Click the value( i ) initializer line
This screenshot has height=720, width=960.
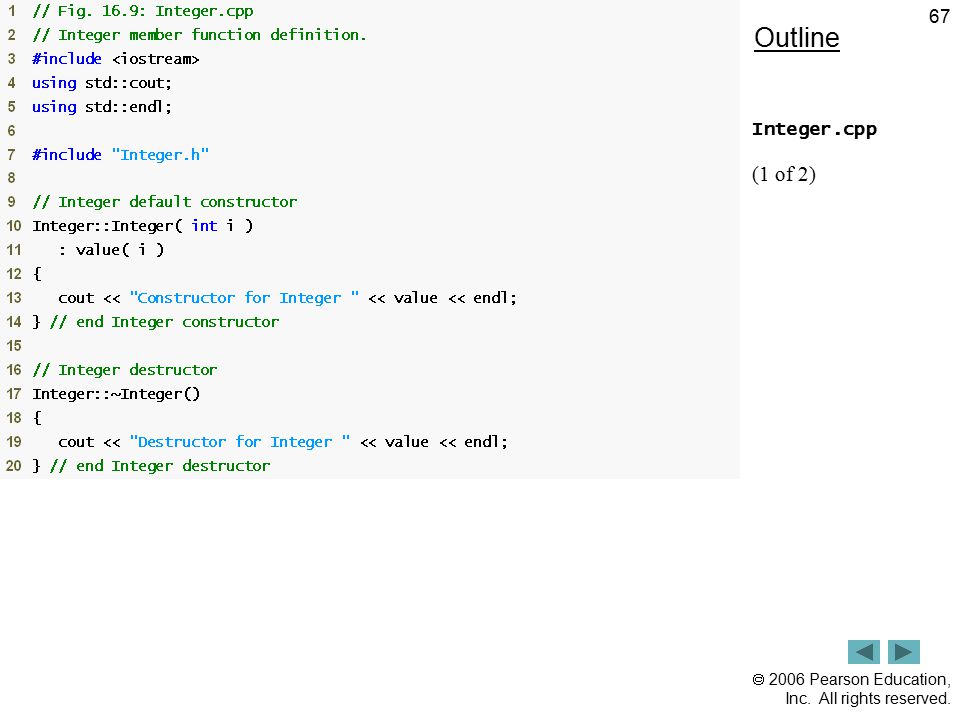(111, 250)
